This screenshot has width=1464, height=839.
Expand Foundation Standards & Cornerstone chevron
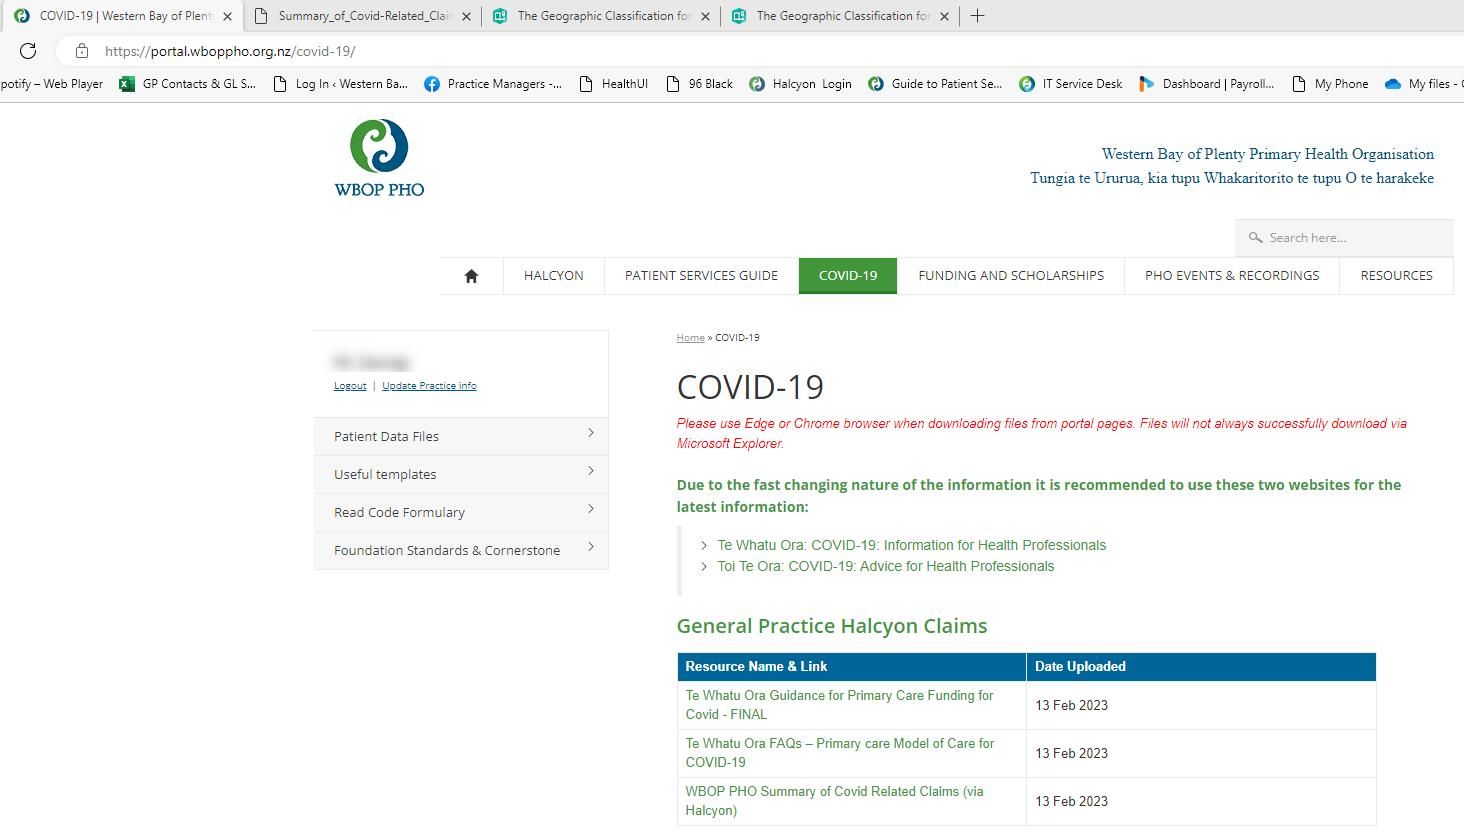(x=591, y=547)
